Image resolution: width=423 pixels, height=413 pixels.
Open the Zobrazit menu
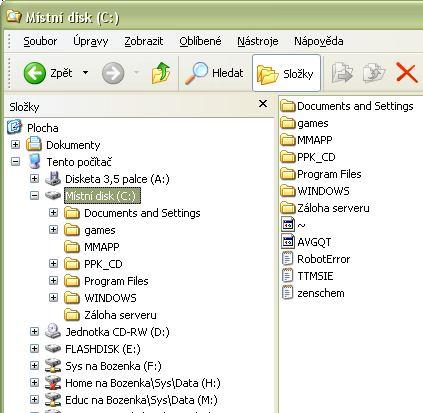144,41
